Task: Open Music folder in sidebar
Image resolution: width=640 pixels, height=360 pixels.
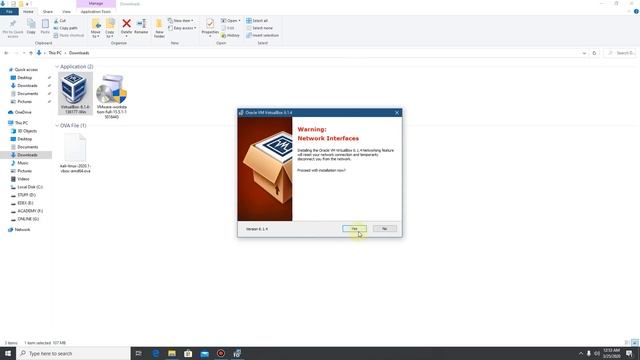Action: pyautogui.click(x=23, y=163)
